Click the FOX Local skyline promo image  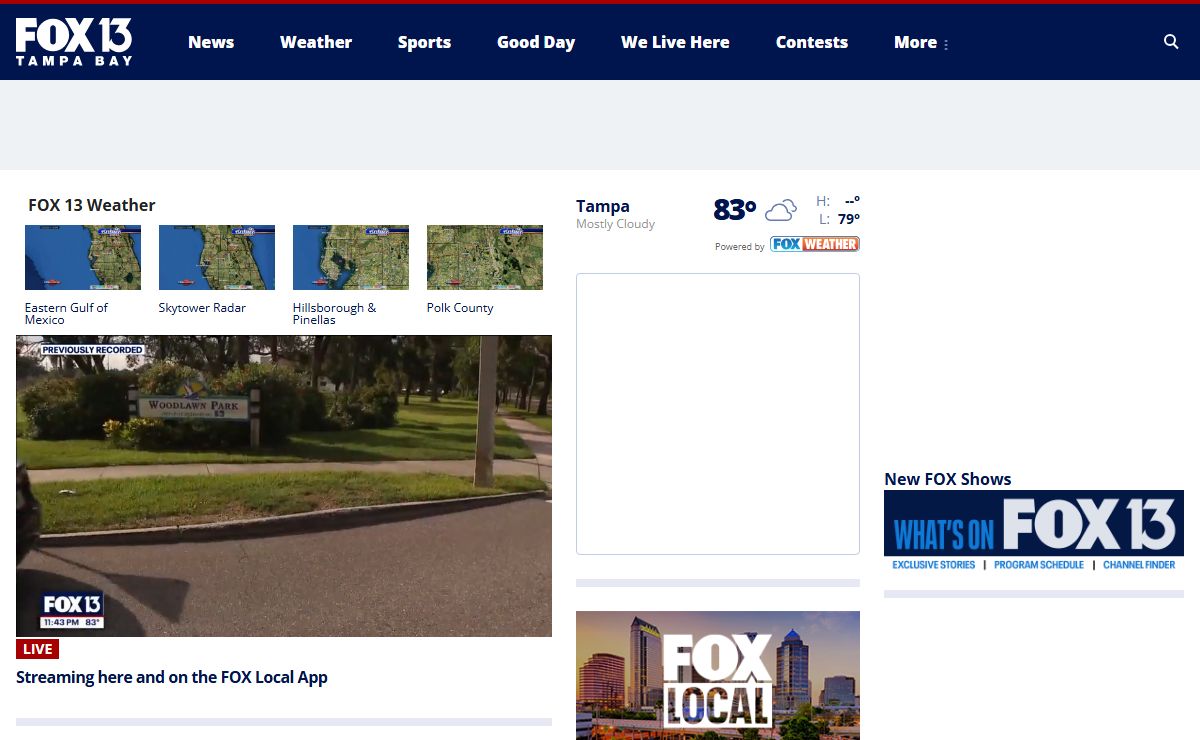pyautogui.click(x=718, y=675)
